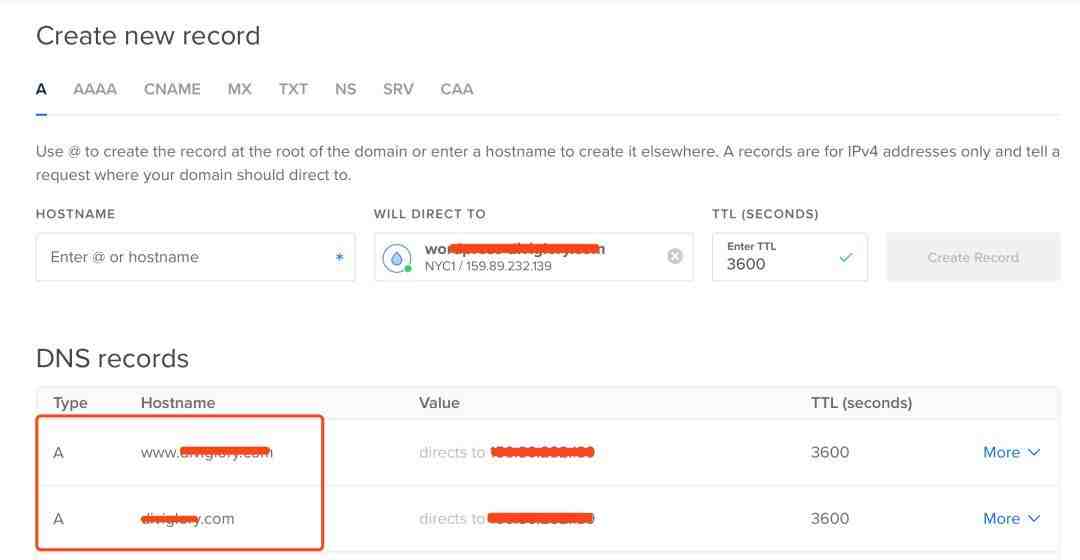The width and height of the screenshot is (1080, 560).
Task: Go to the MX record tab
Action: 239,89
